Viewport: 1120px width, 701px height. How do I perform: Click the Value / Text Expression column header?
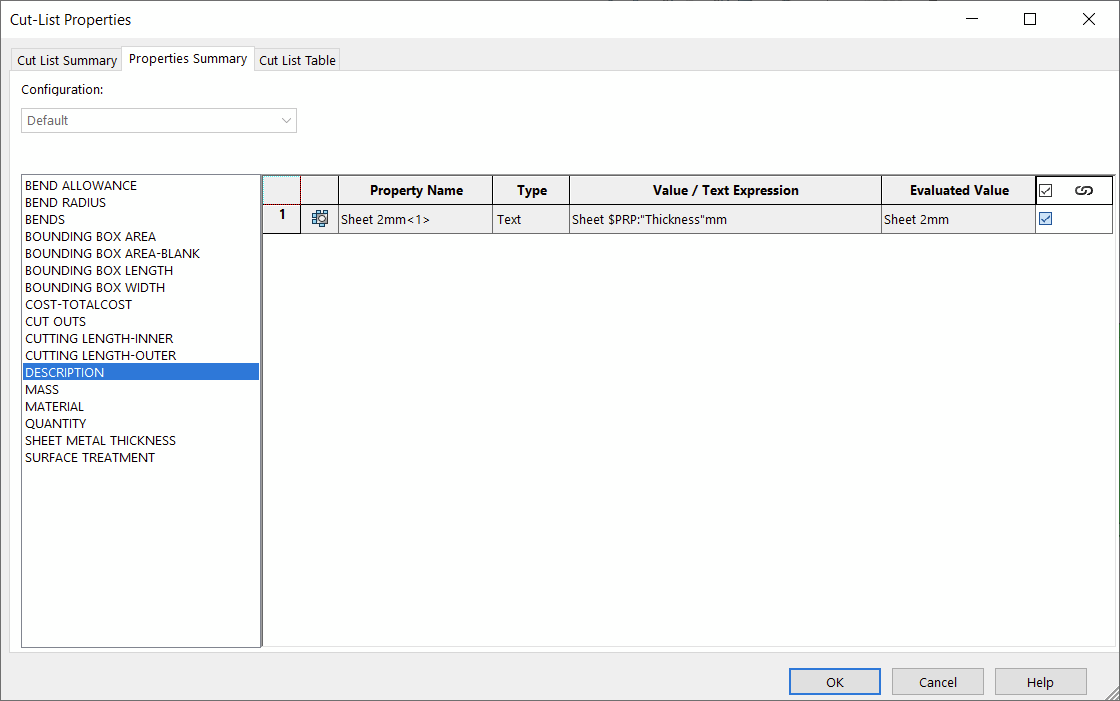(x=725, y=190)
